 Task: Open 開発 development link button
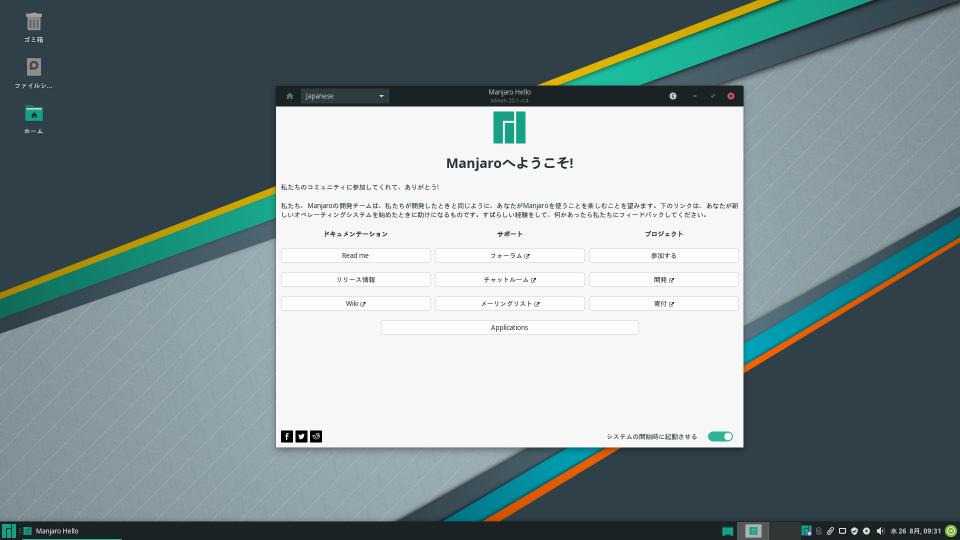(x=664, y=280)
